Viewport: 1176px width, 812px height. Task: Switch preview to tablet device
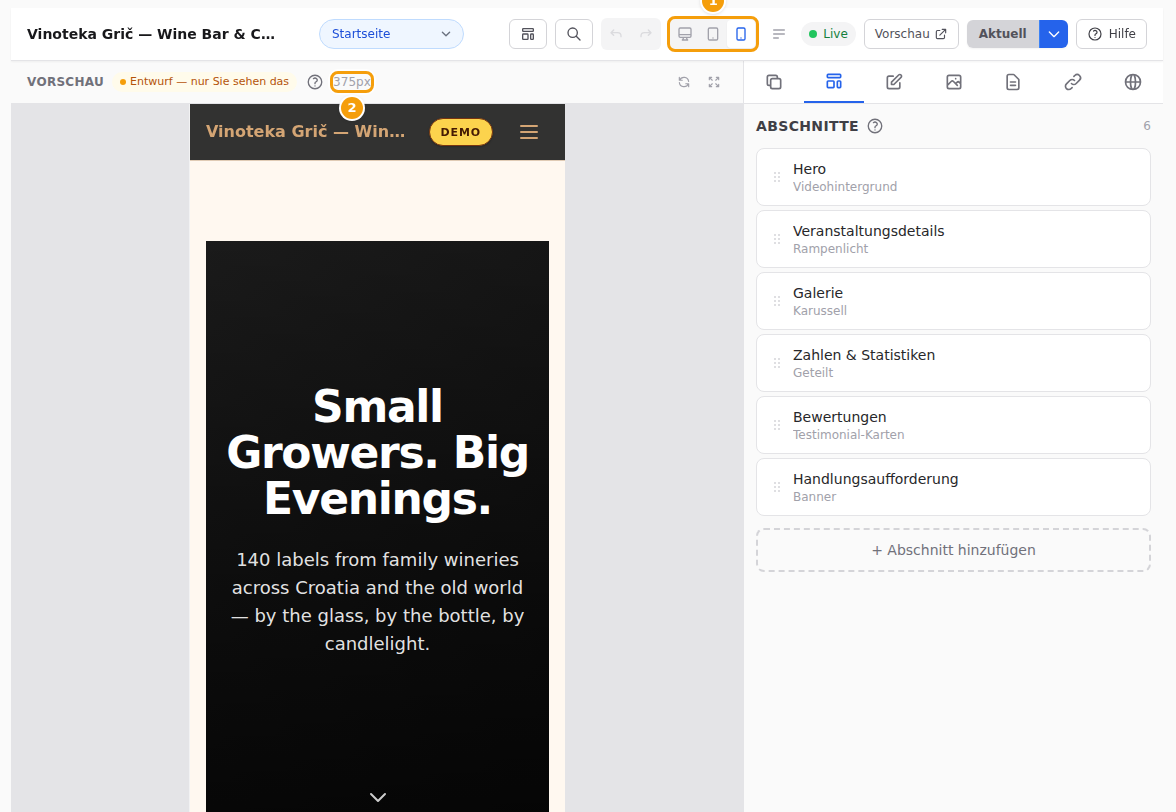pos(713,34)
